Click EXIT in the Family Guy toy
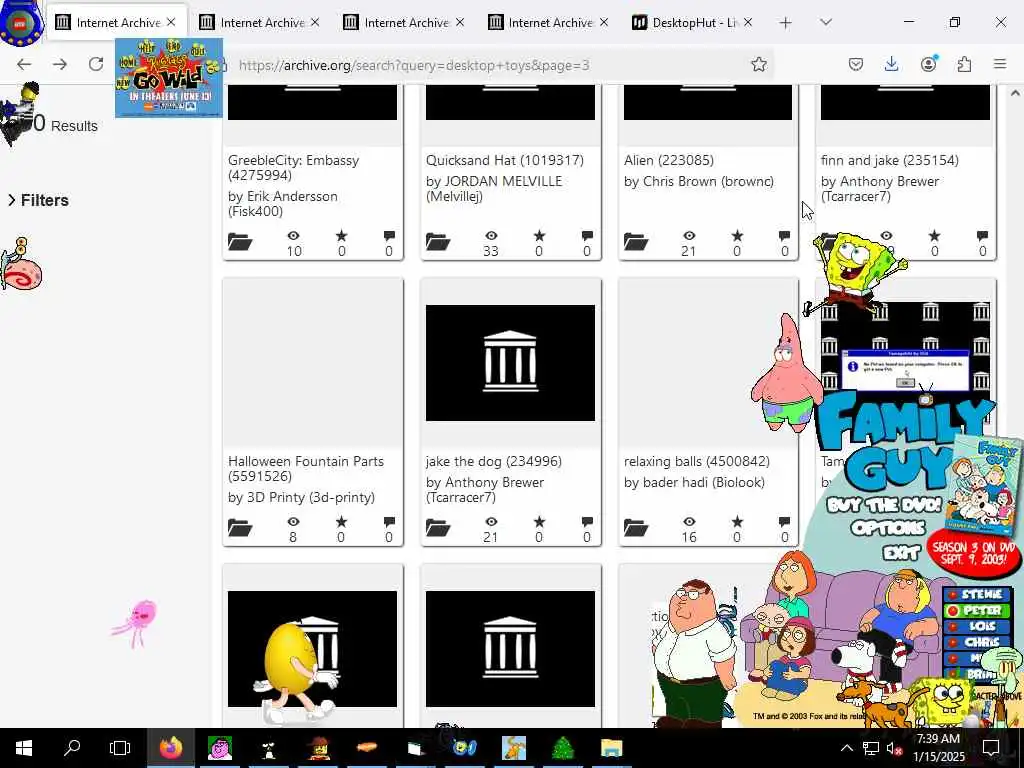Screen dimensions: 1024x768 [x=901, y=554]
